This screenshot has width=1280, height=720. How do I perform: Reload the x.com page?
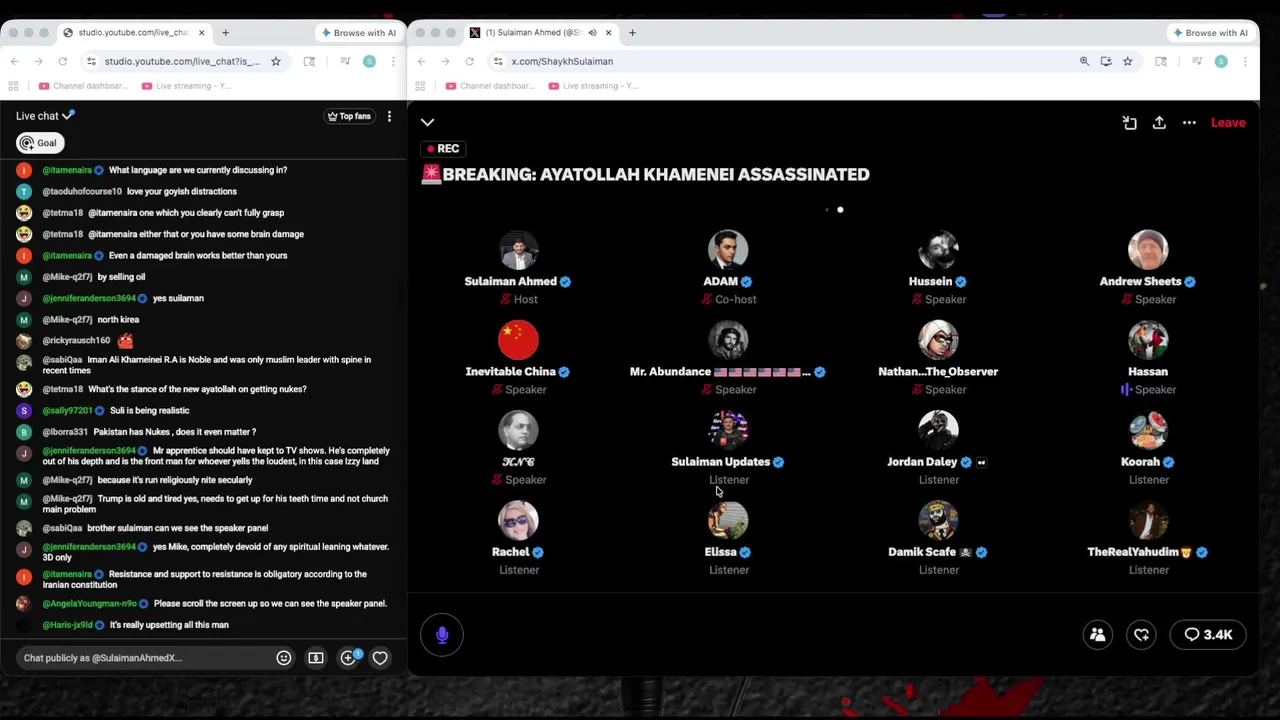point(469,61)
